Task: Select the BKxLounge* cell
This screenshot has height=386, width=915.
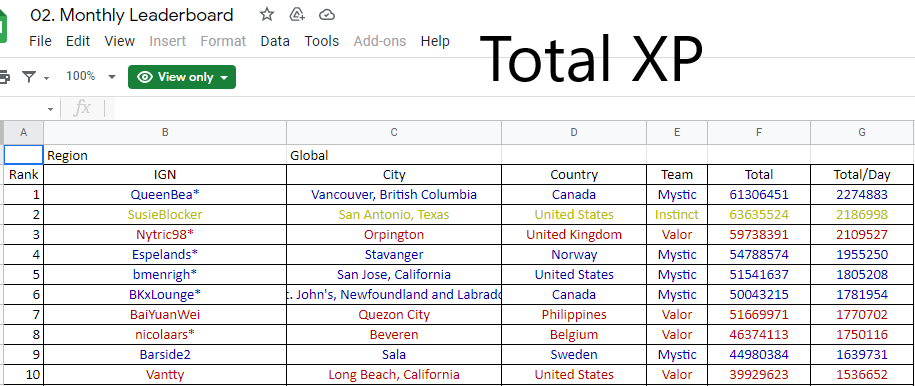Action: pos(165,294)
